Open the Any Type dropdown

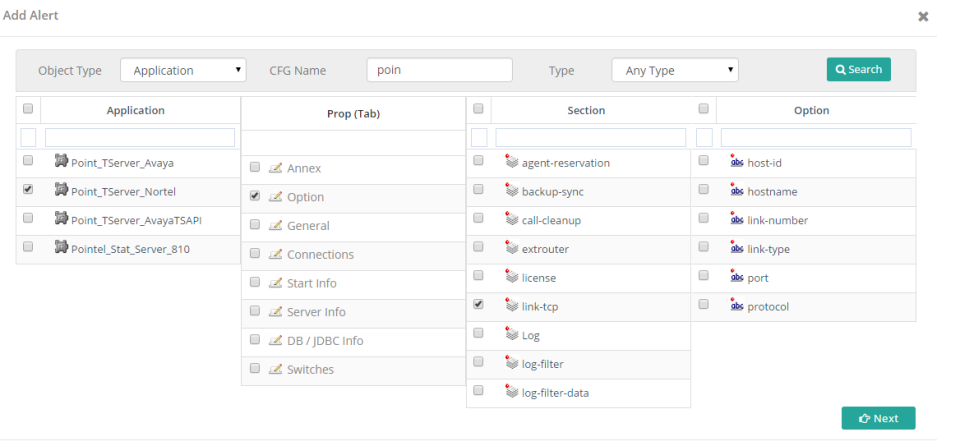675,70
